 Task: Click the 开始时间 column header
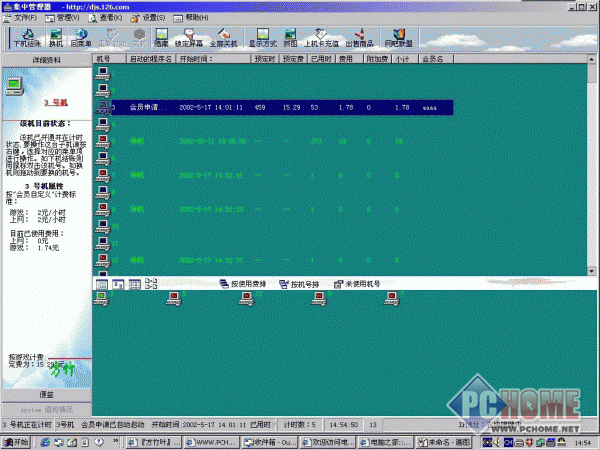coord(213,59)
